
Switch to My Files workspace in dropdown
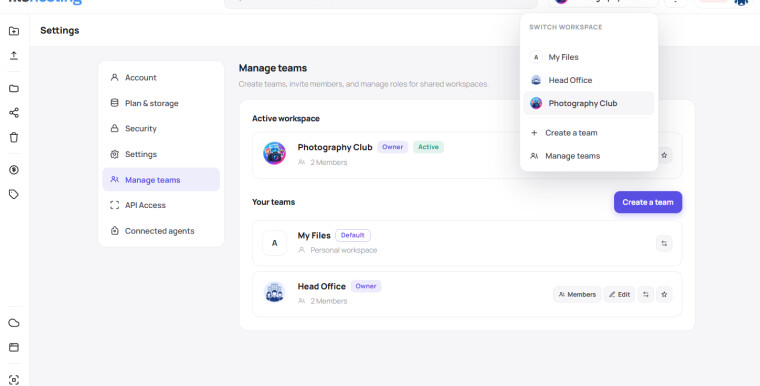[589, 57]
